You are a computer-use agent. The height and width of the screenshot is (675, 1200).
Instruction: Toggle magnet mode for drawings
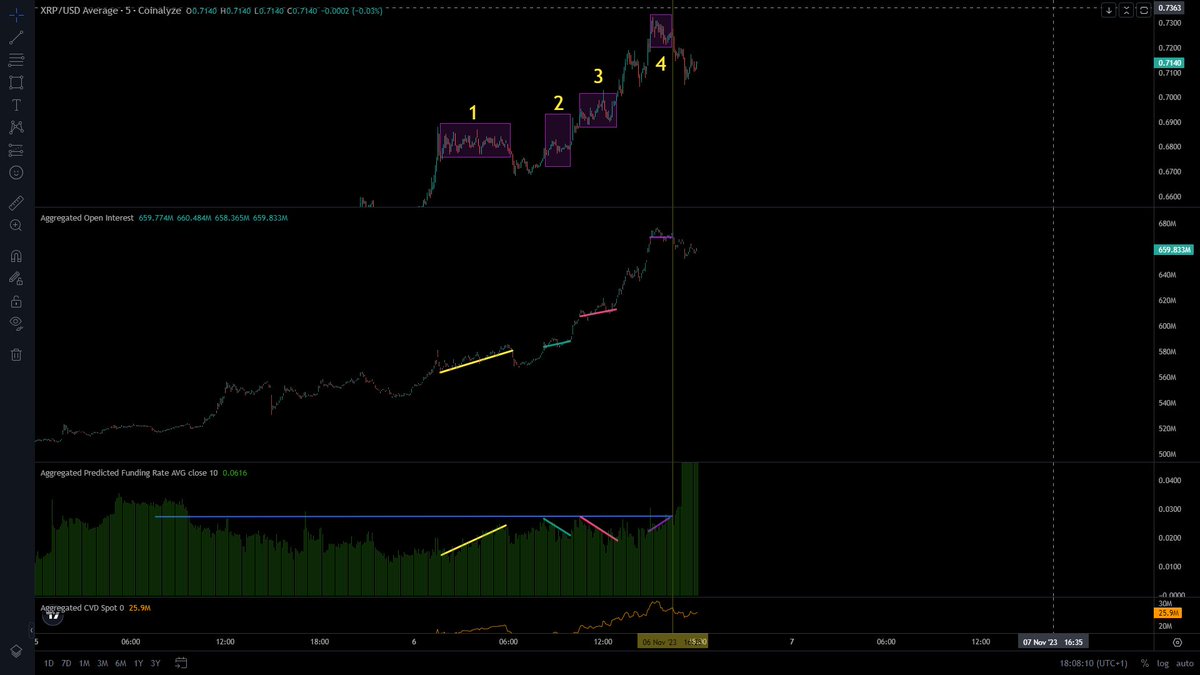[x=16, y=255]
